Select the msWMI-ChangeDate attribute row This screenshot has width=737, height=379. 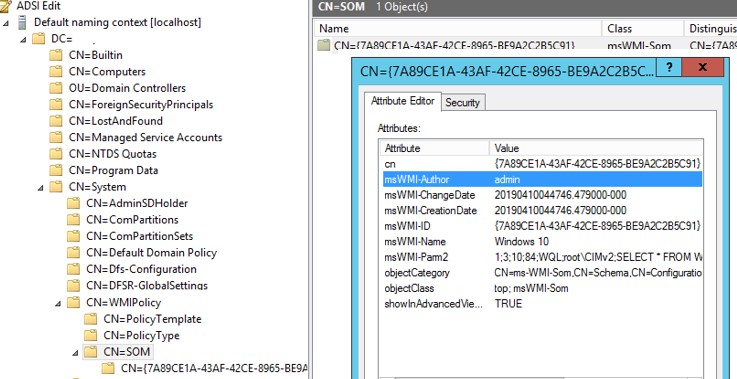pyautogui.click(x=542, y=195)
